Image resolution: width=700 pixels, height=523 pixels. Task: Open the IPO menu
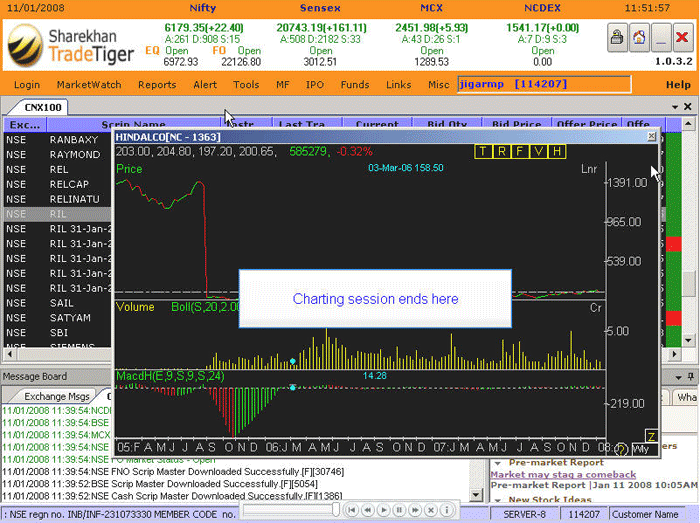click(x=315, y=85)
